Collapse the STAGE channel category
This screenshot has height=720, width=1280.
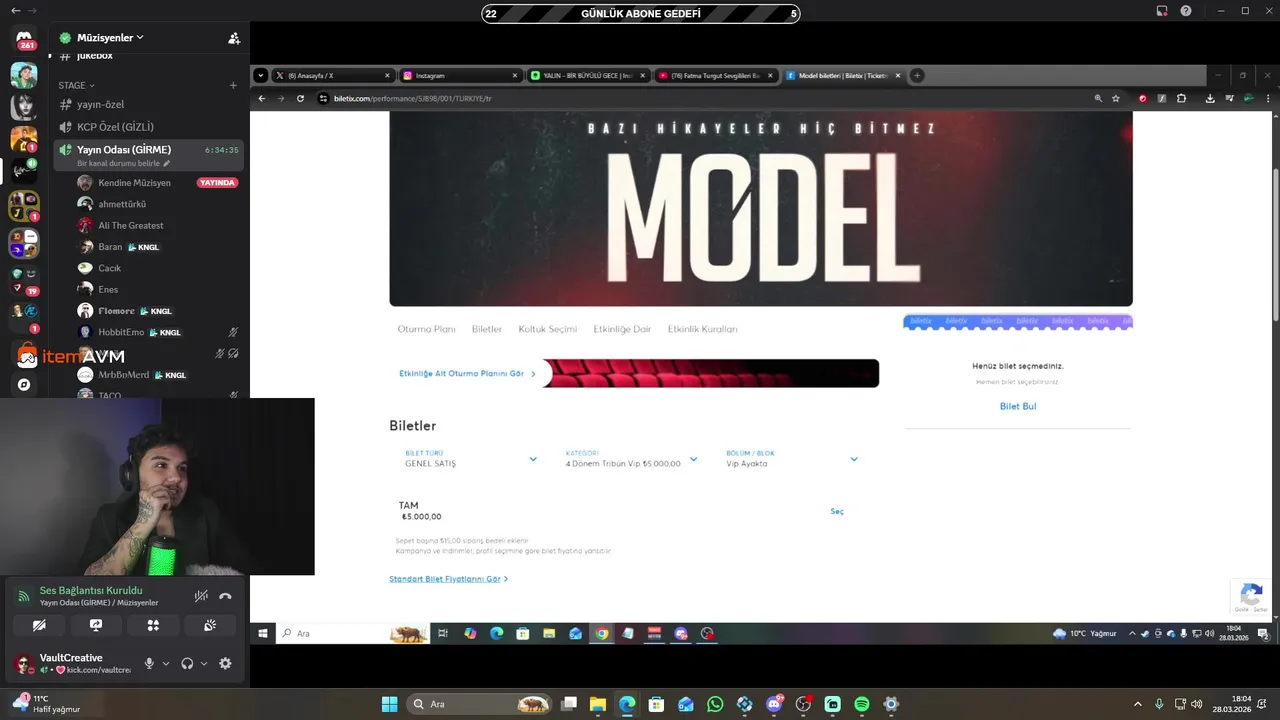[x=76, y=85]
